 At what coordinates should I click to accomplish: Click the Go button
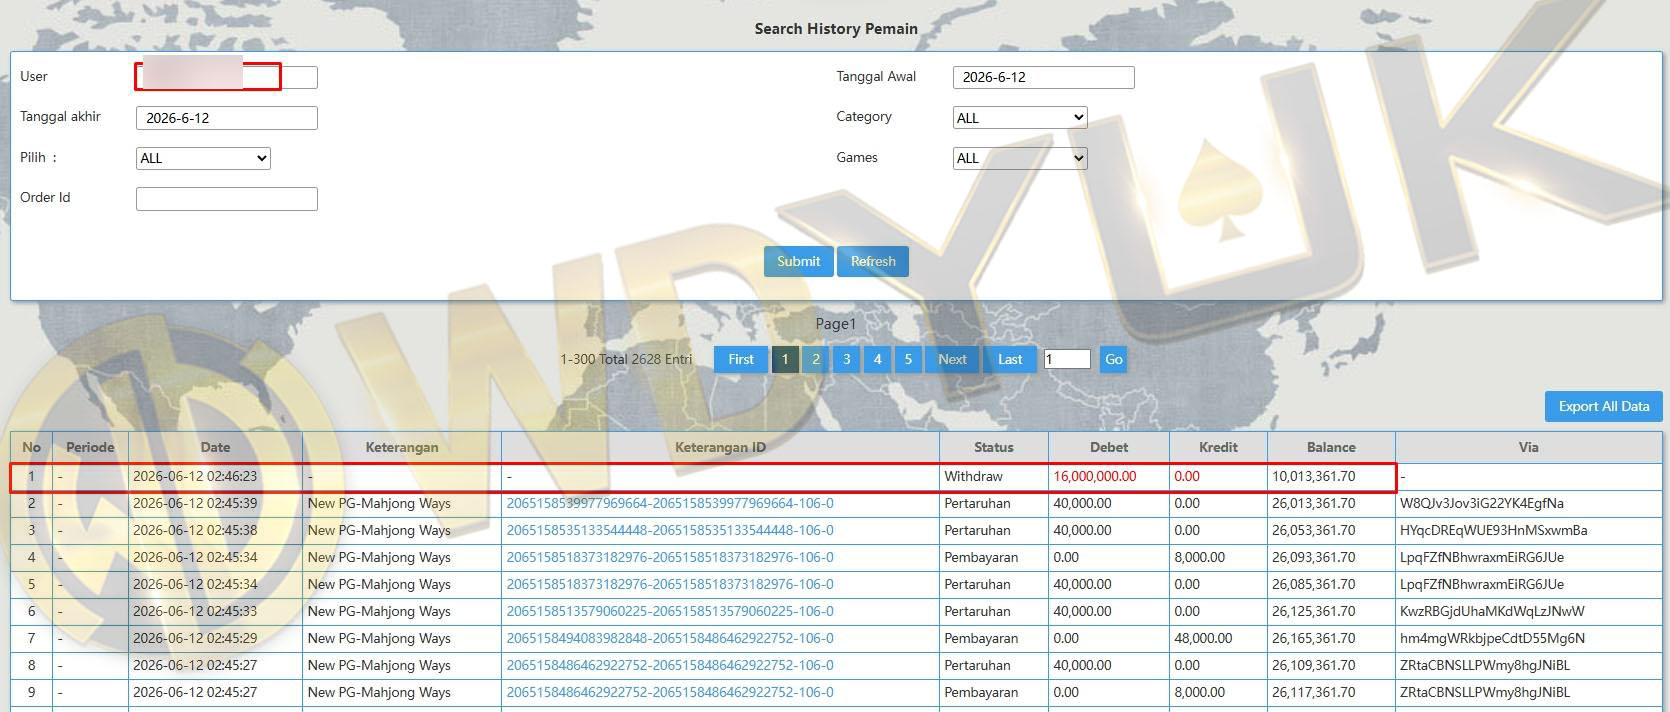[x=1113, y=359]
